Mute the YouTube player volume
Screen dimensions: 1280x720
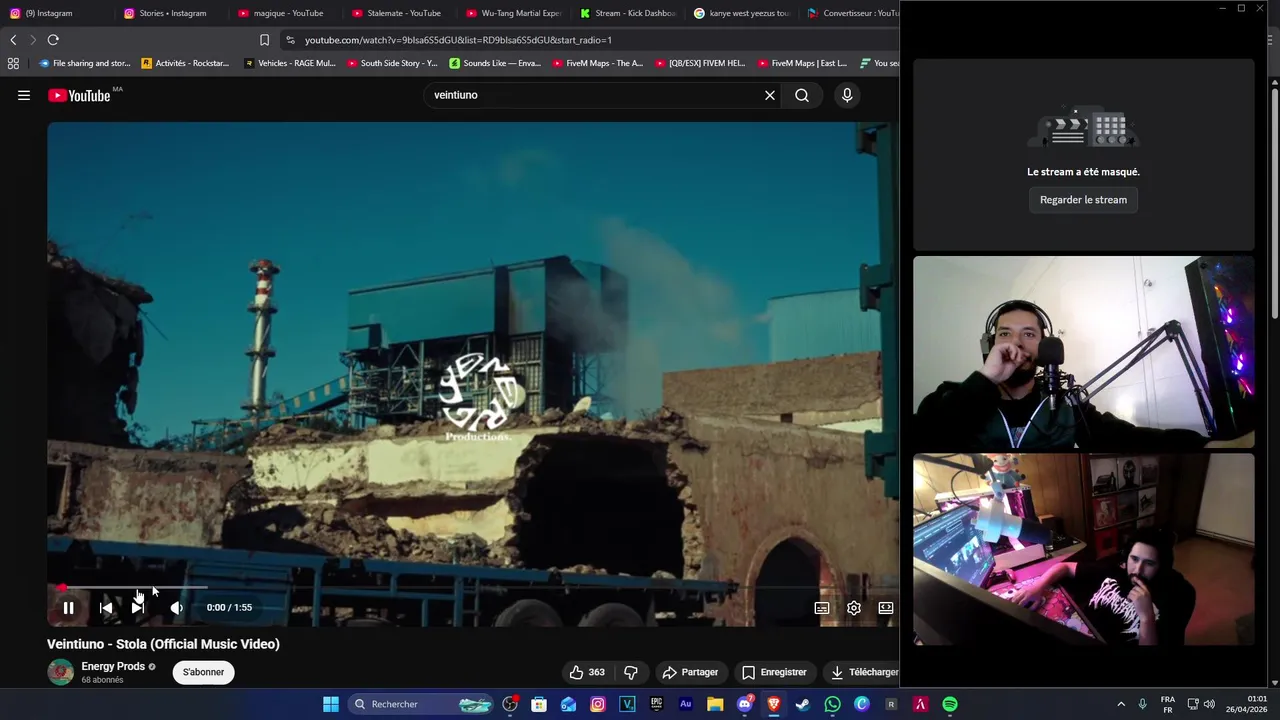tap(176, 607)
